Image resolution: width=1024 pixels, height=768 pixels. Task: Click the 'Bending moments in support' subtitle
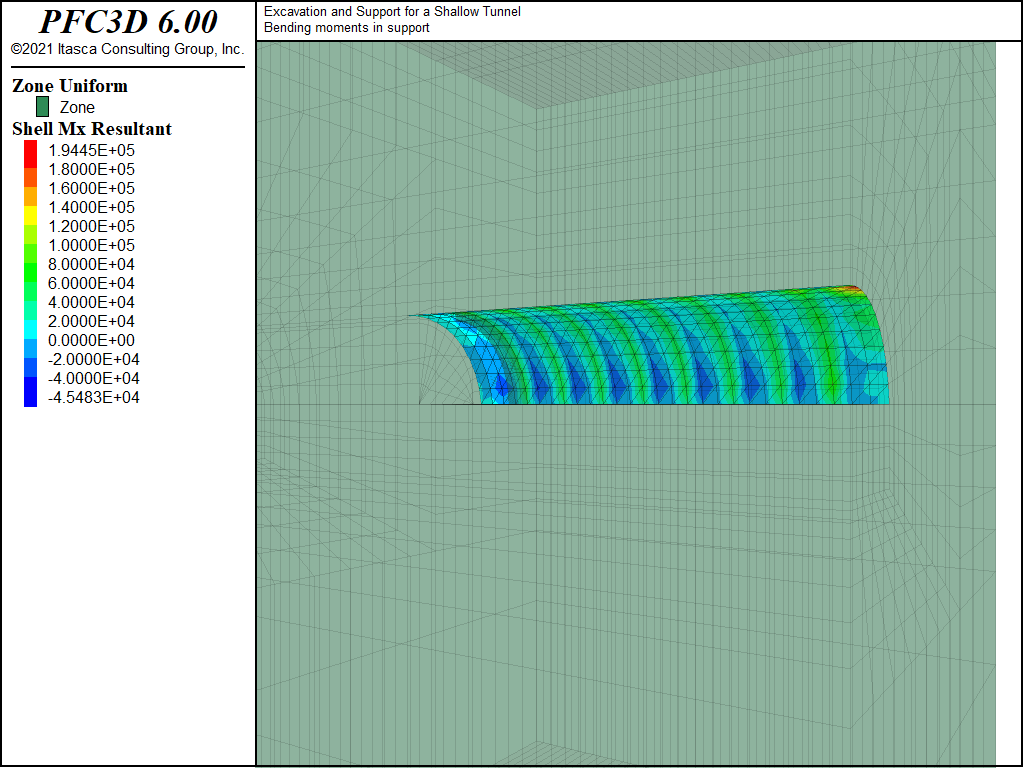point(346,28)
